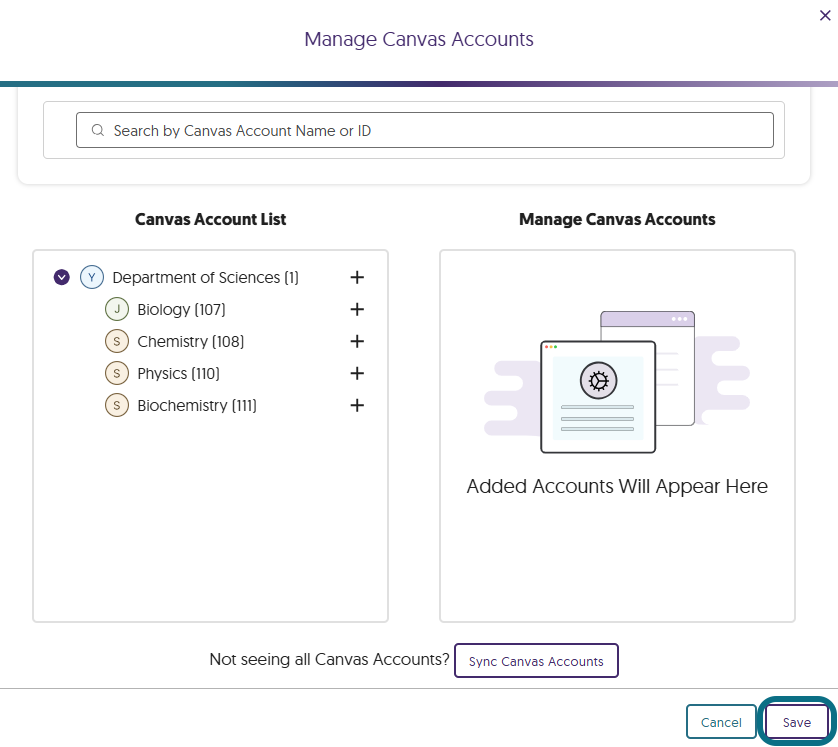Viewport: 838px width, 747px height.
Task: Click the Sync Canvas Accounts button
Action: pyautogui.click(x=536, y=661)
